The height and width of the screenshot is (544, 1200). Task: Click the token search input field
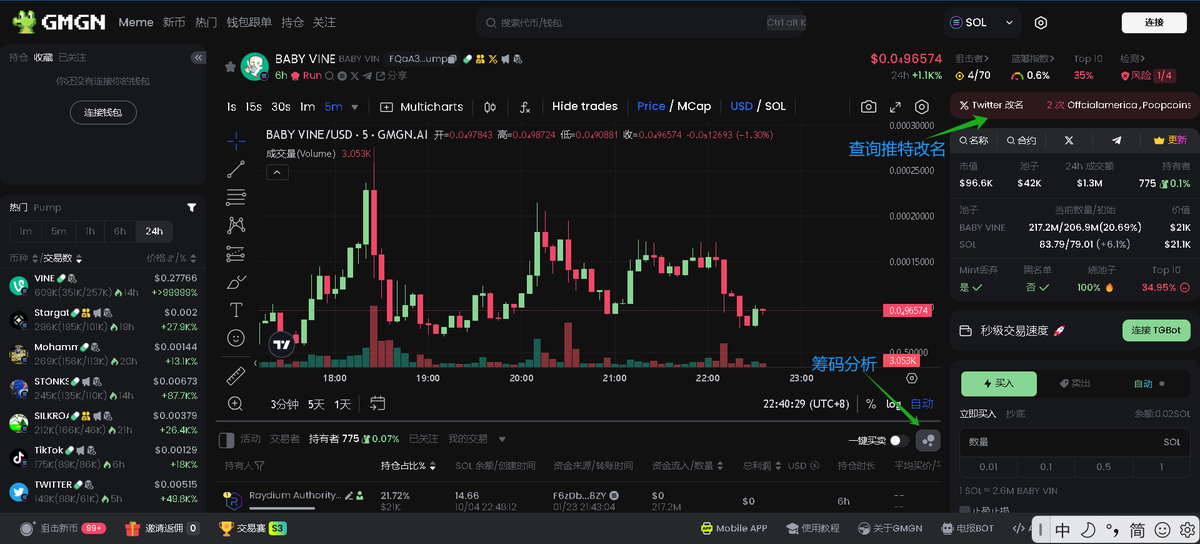pos(641,22)
